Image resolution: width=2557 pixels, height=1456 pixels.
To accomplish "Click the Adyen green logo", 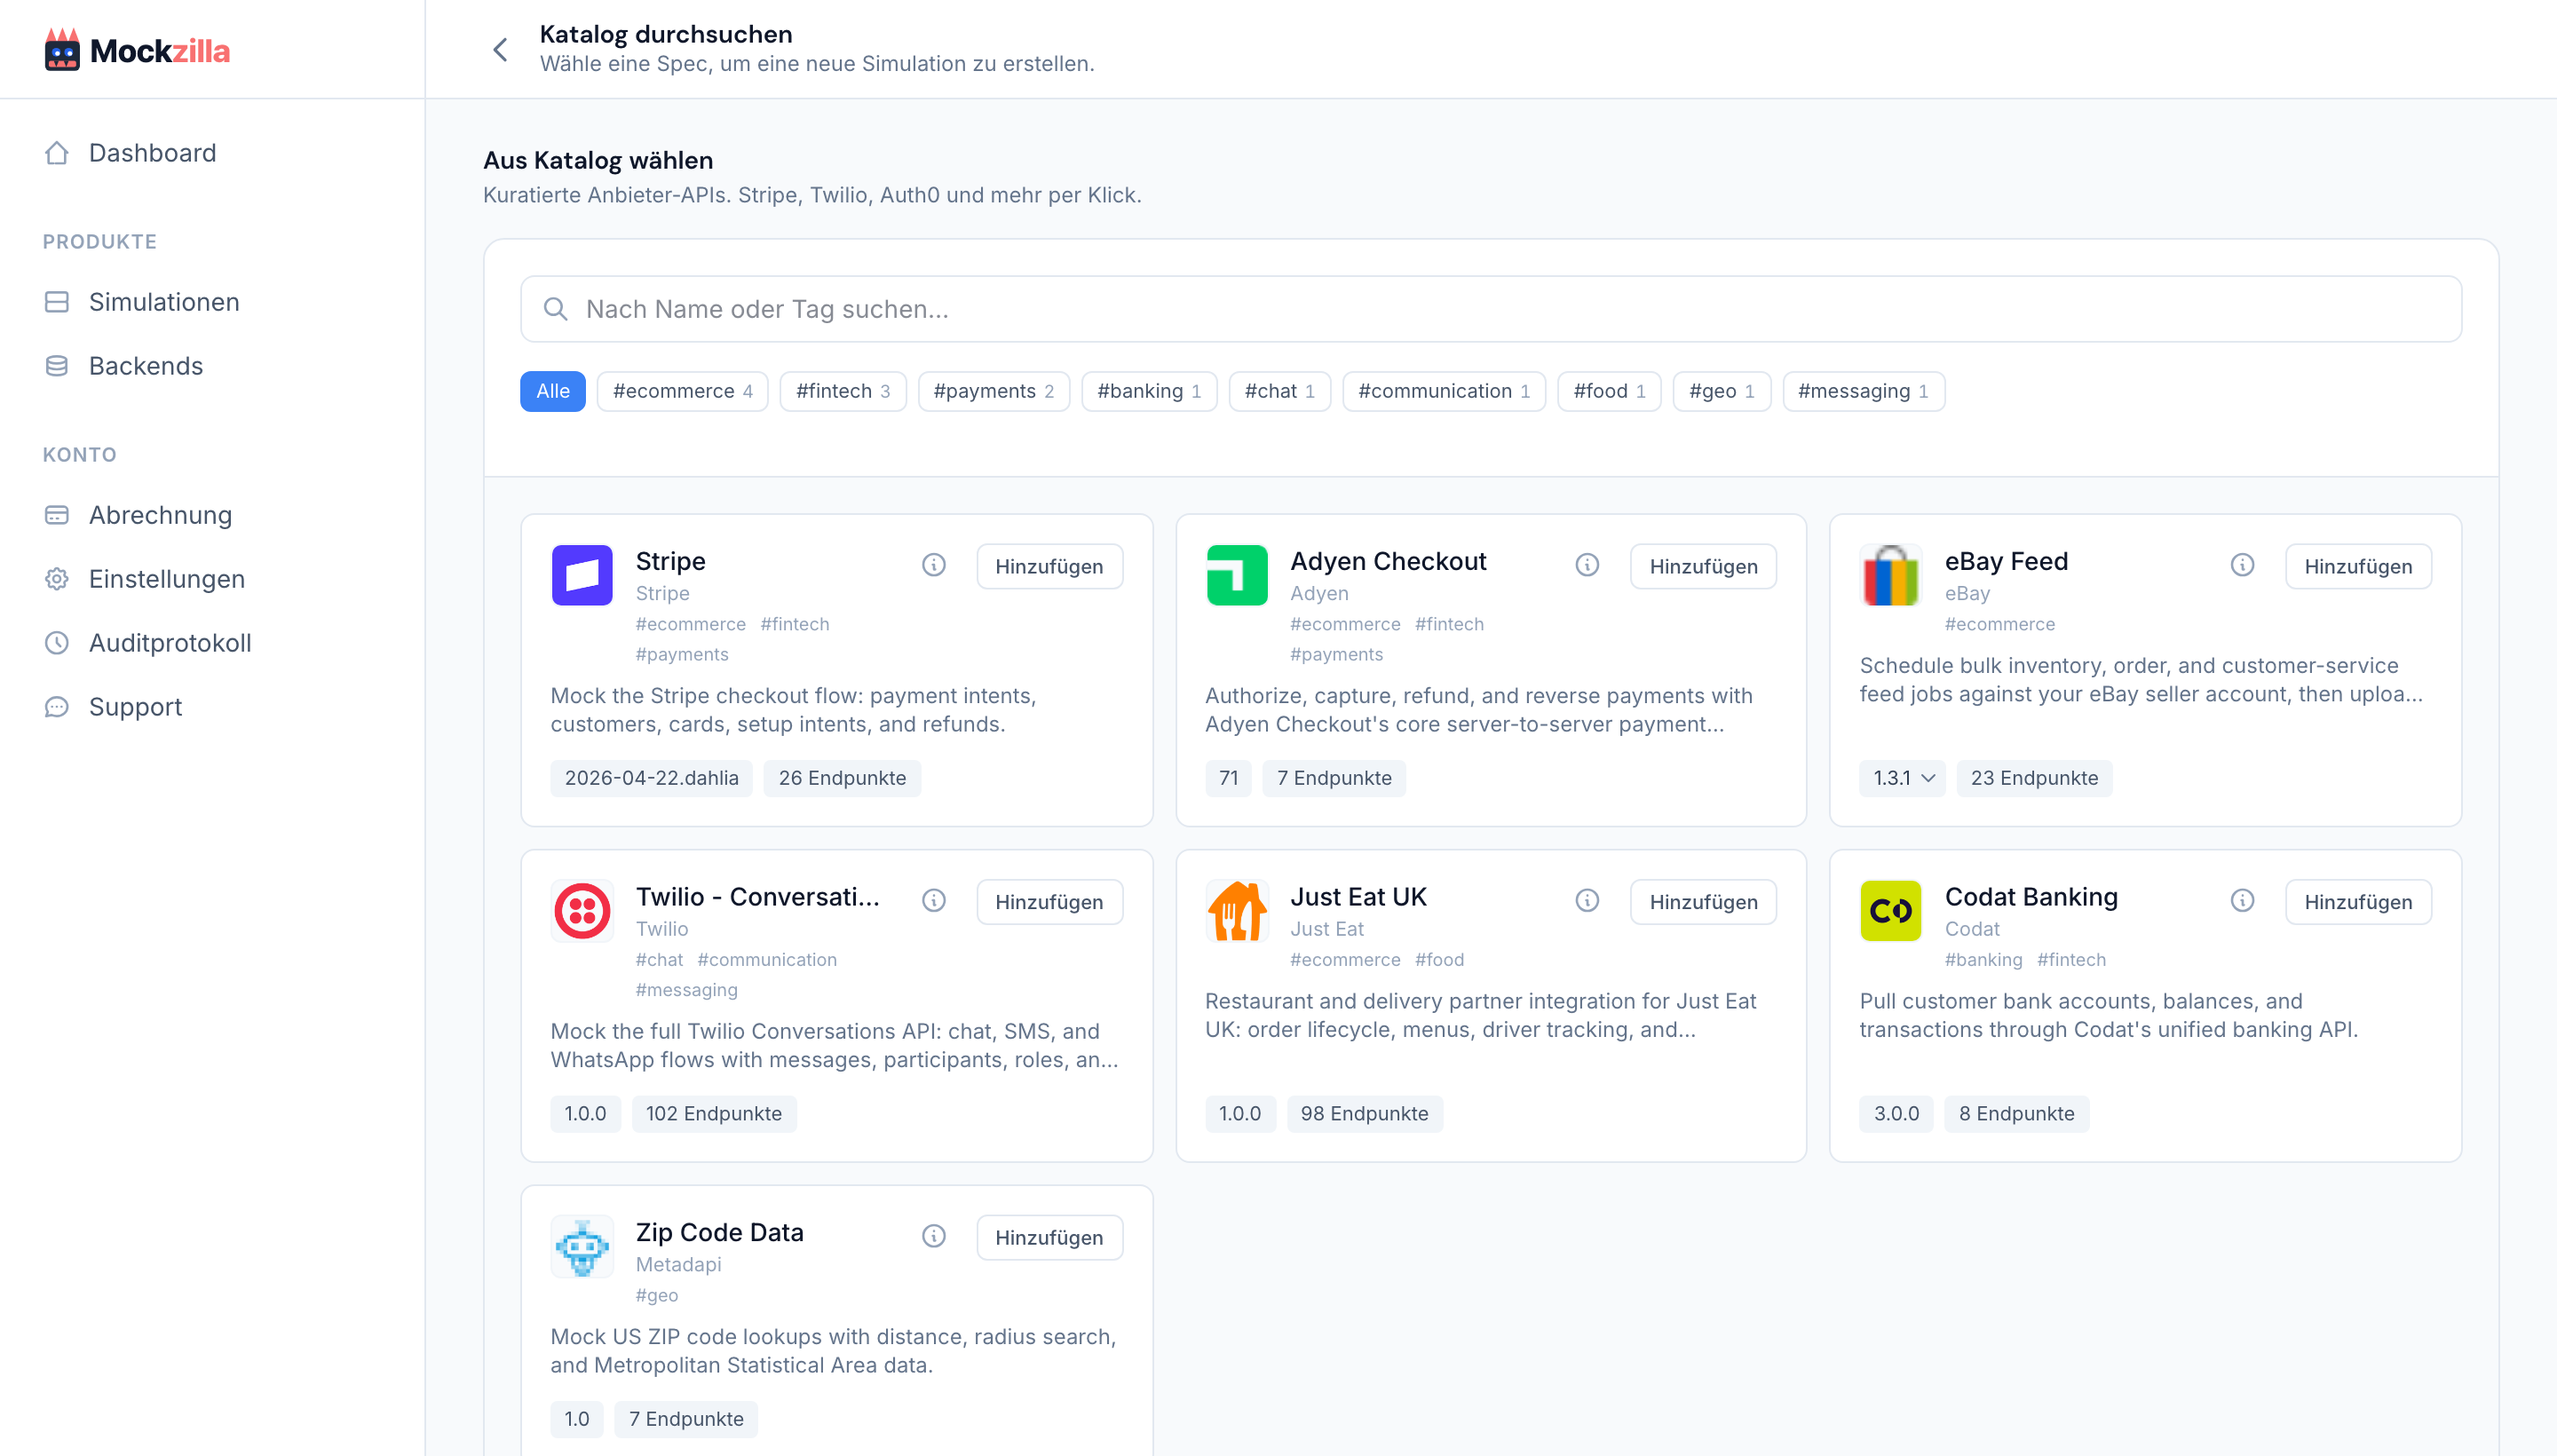I will pyautogui.click(x=1237, y=575).
